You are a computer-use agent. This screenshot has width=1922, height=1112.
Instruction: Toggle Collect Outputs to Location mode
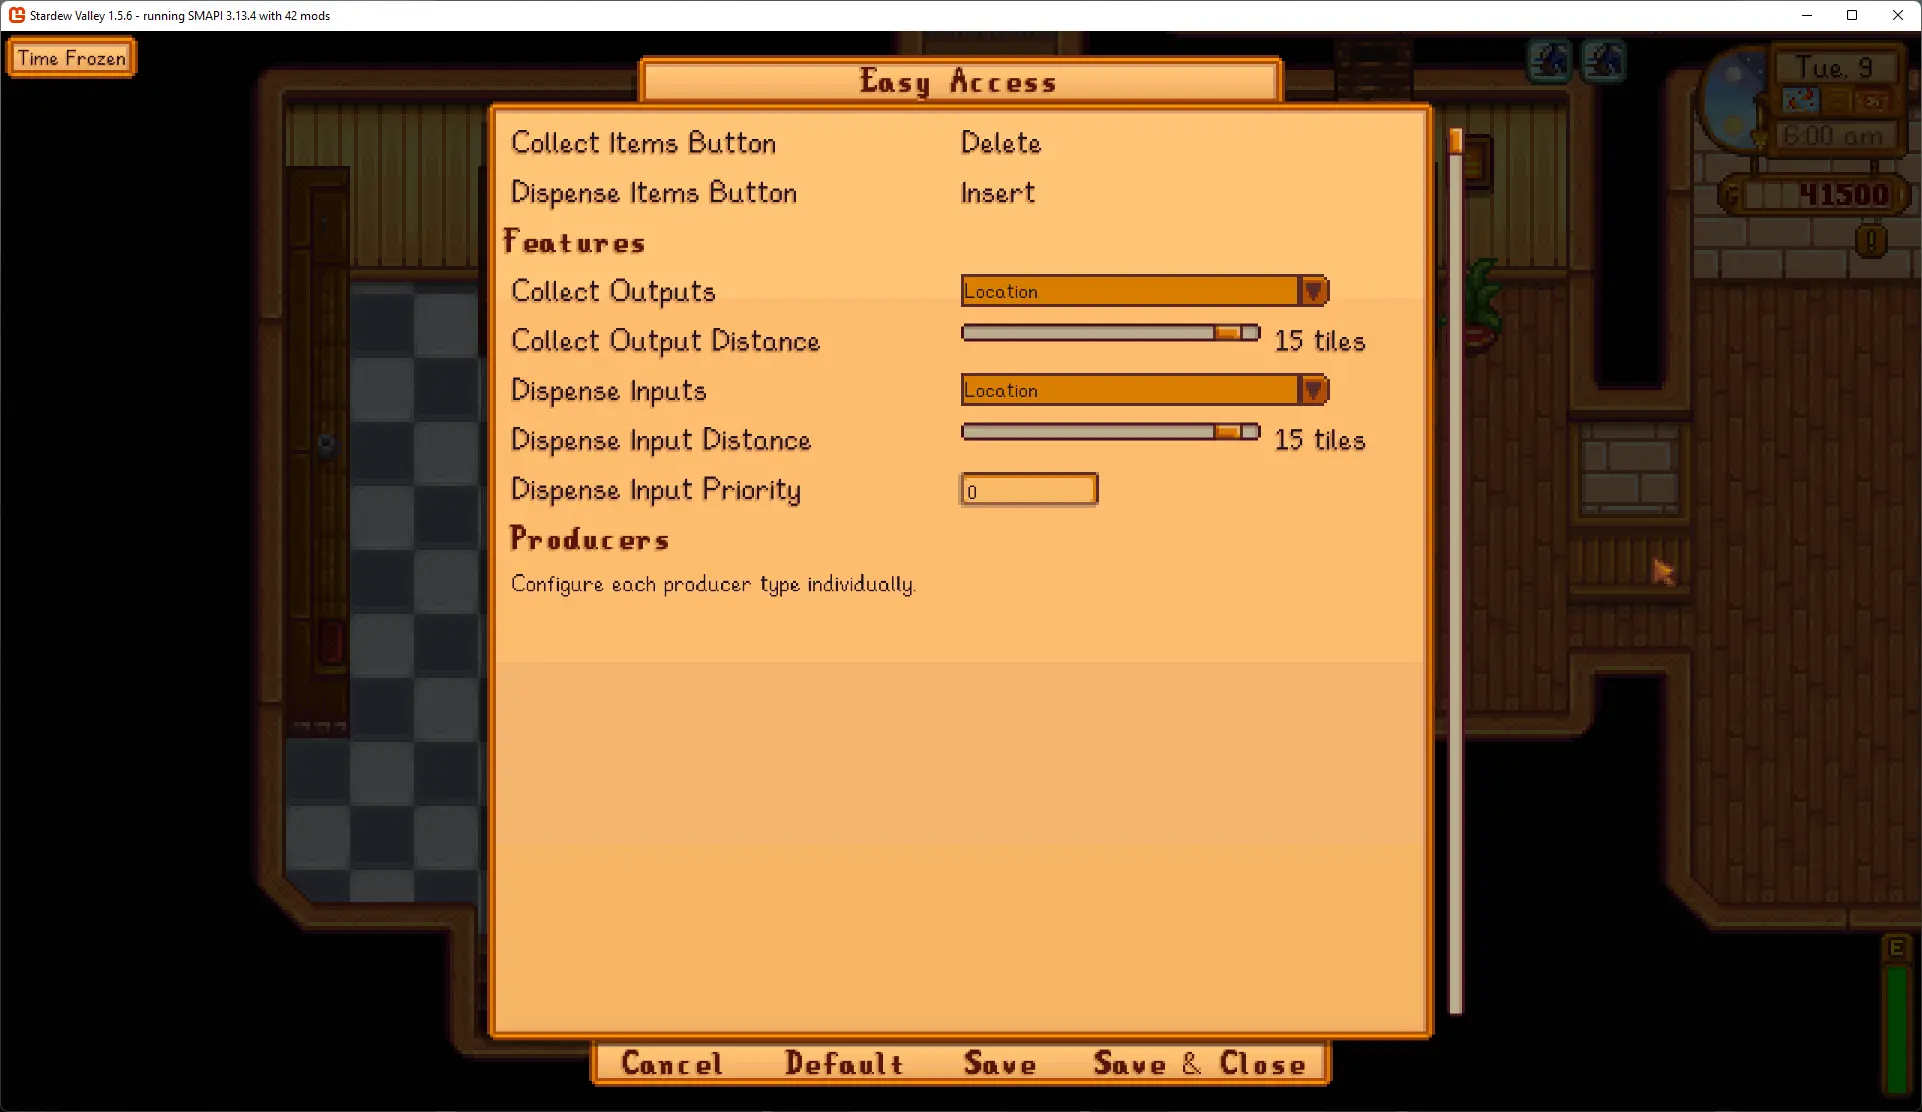(1144, 290)
